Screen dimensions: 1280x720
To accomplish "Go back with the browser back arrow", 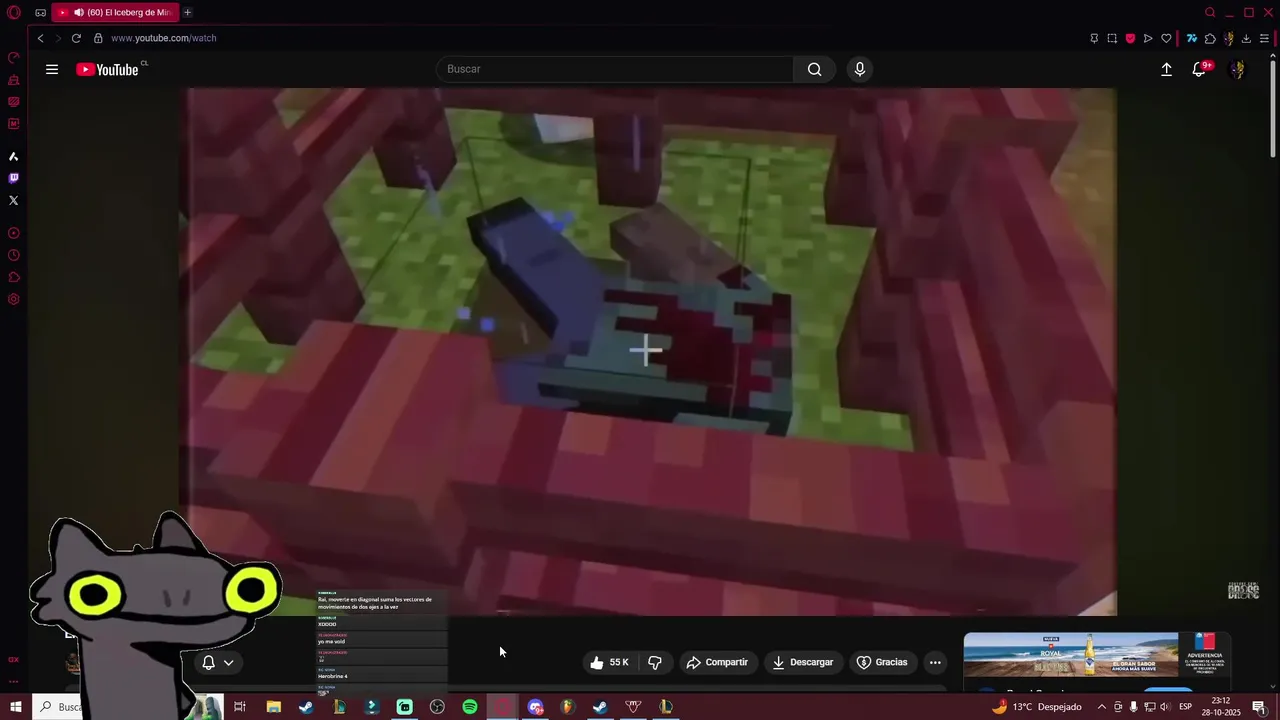I will coord(40,38).
